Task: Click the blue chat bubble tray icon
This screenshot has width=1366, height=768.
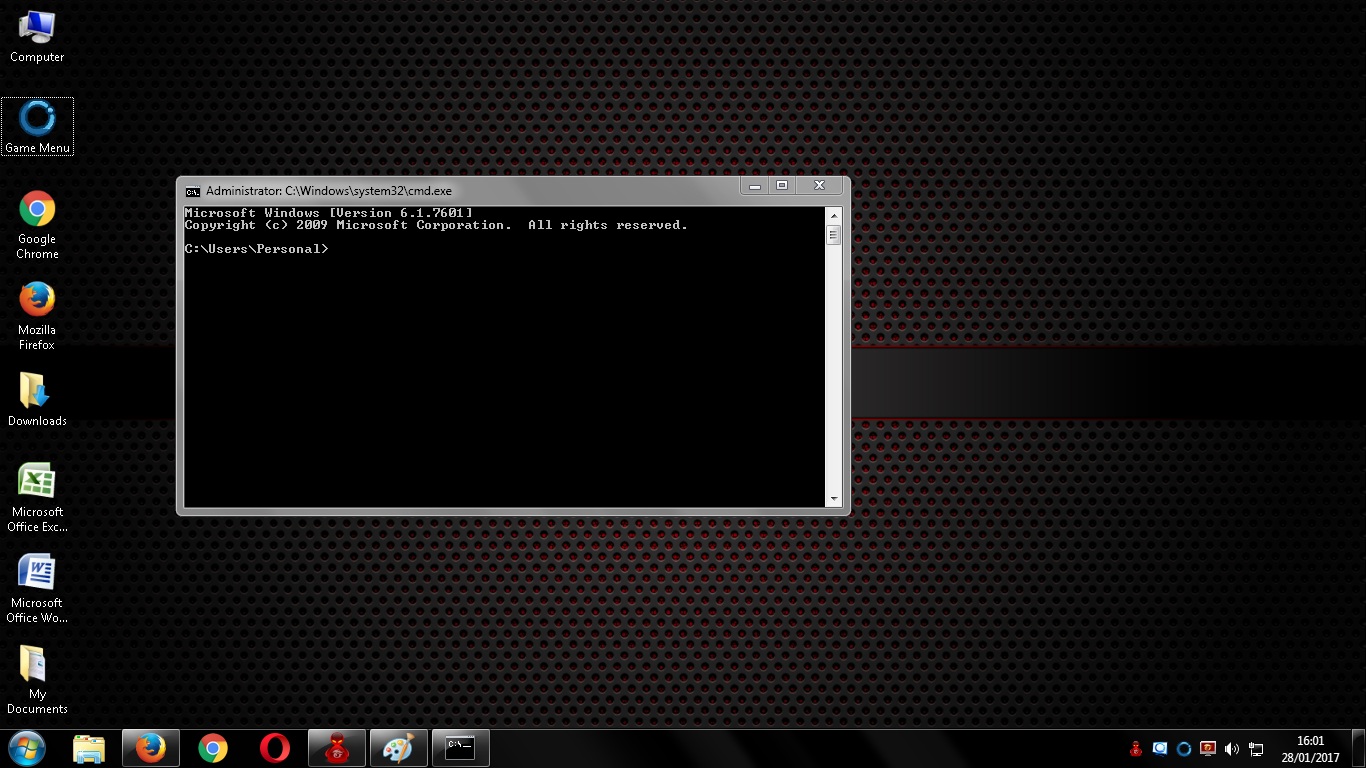Action: tap(1160, 748)
